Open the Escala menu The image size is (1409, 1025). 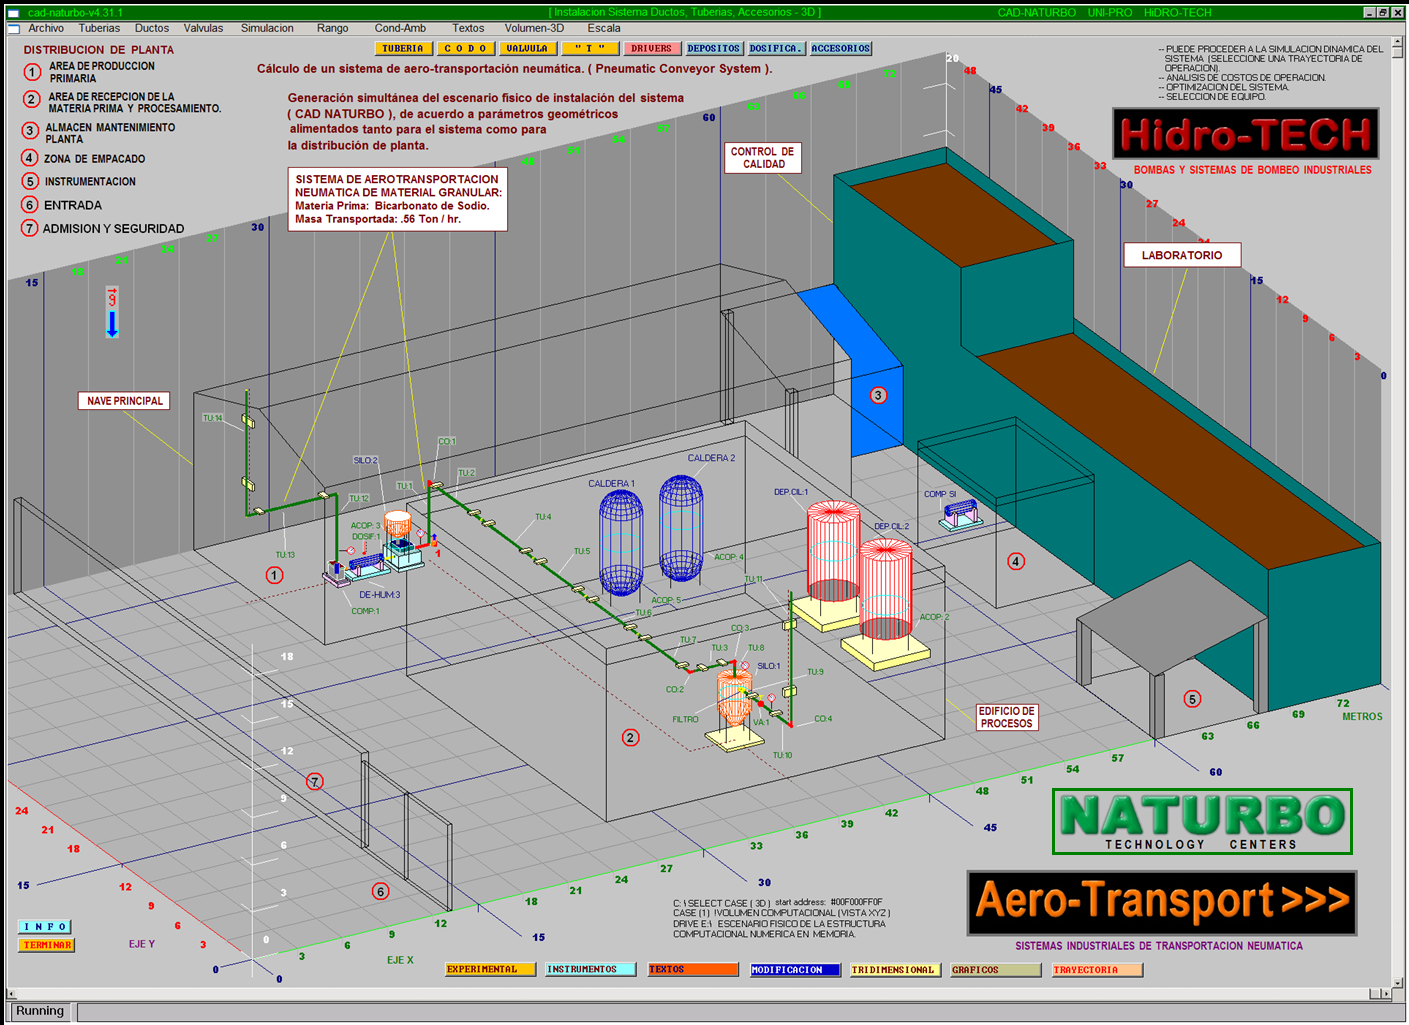click(x=604, y=28)
